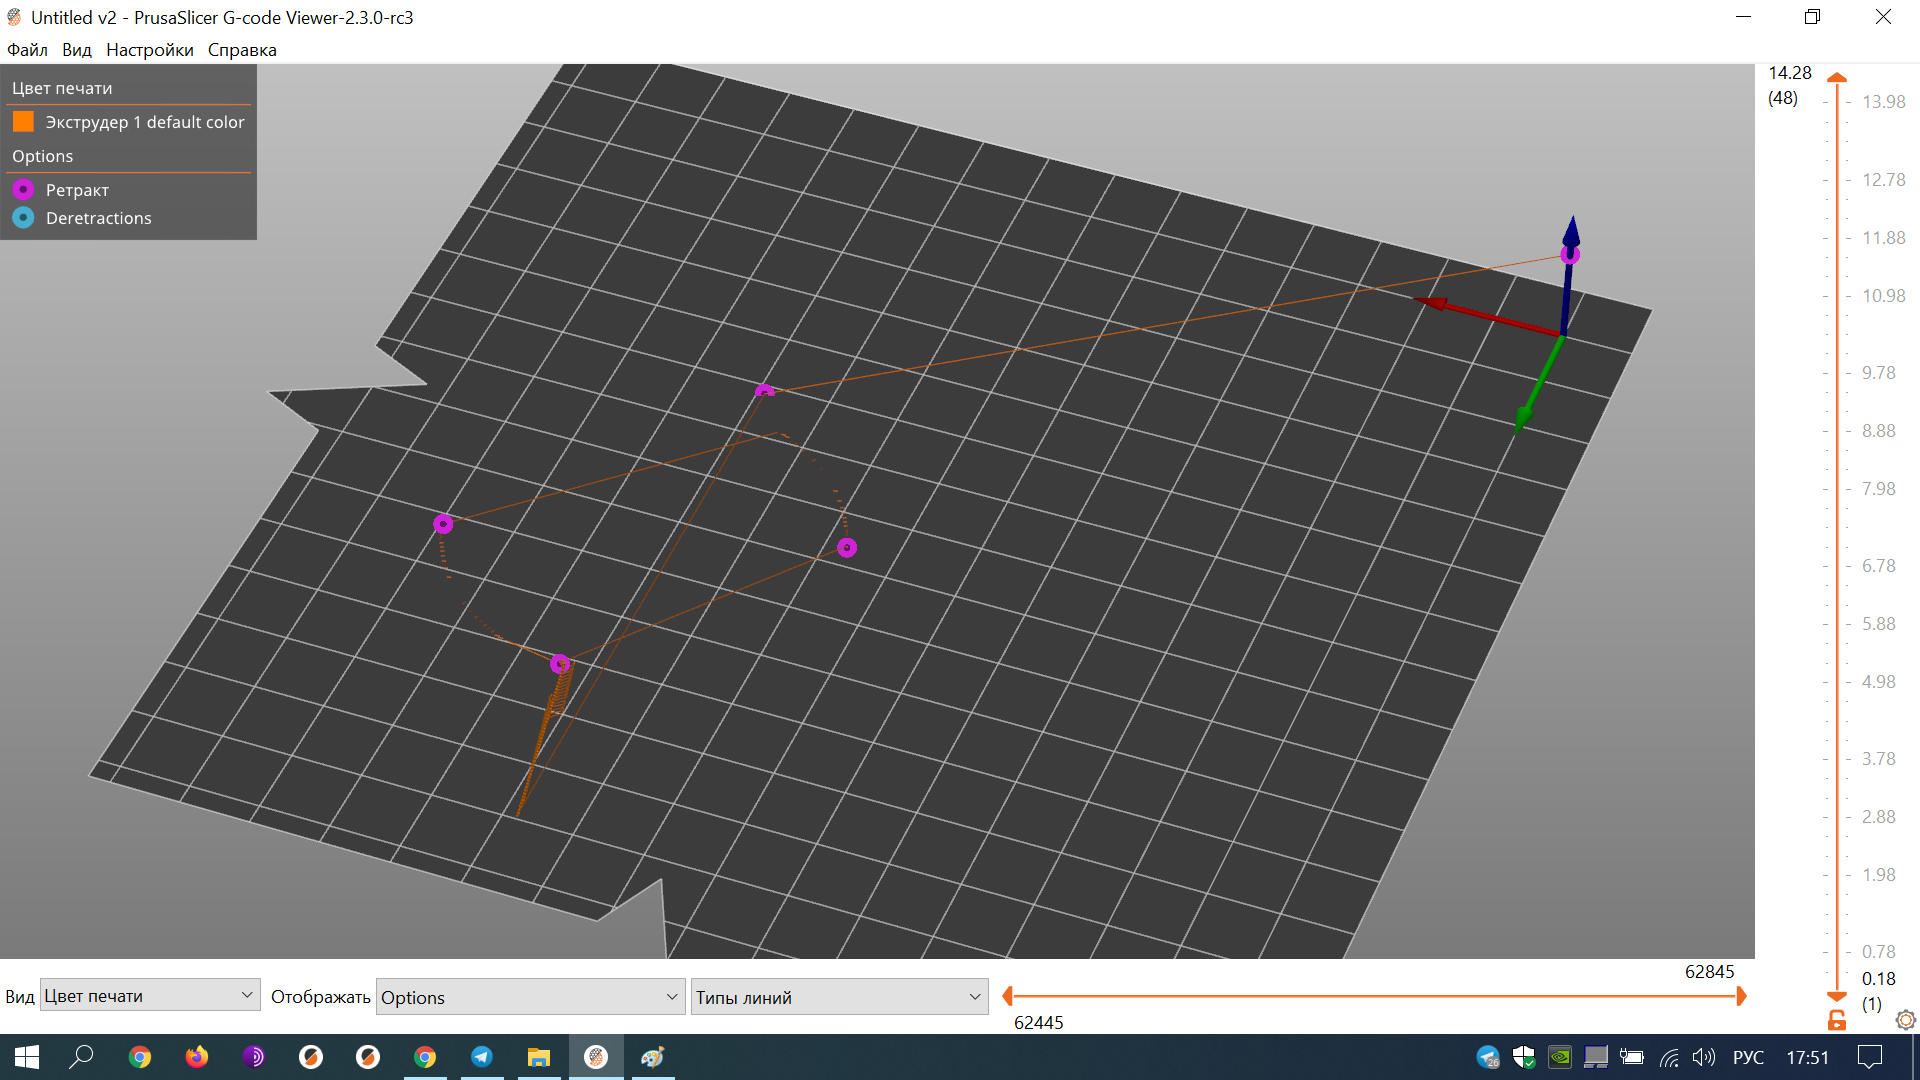Switch input language via РУС indicator
Viewport: 1920px width, 1080px height.
point(1748,1057)
